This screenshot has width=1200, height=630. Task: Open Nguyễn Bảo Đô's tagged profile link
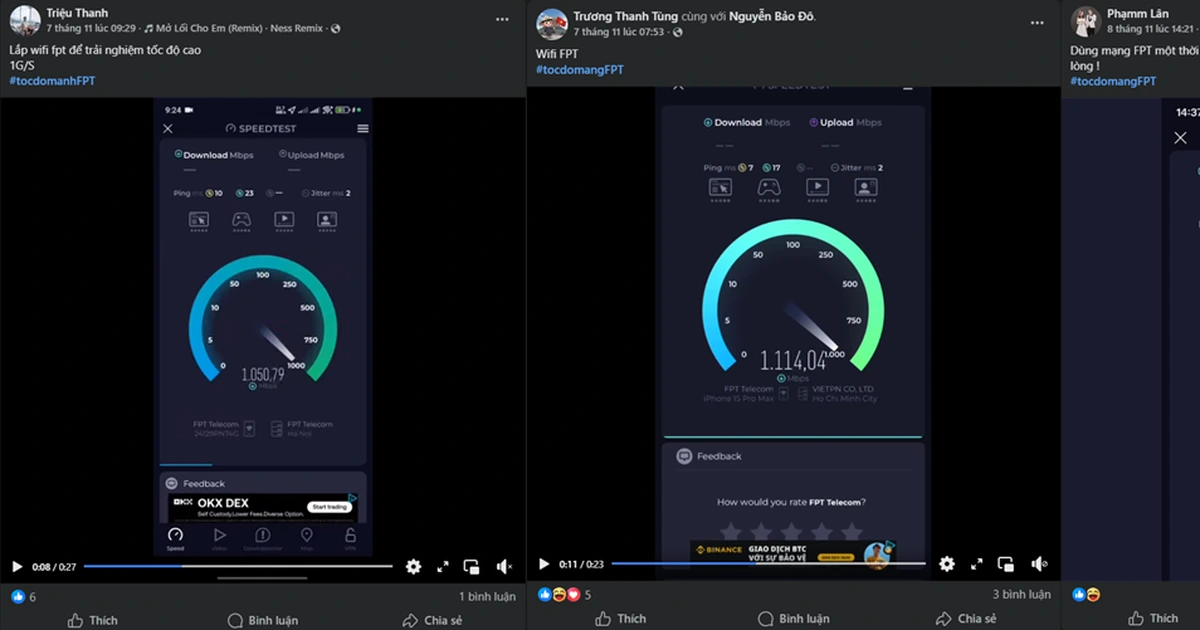coord(772,16)
